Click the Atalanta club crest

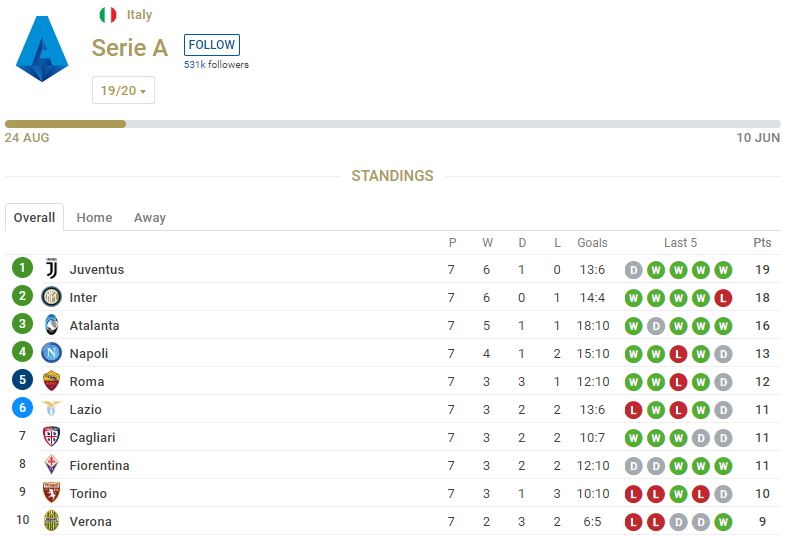click(x=52, y=325)
